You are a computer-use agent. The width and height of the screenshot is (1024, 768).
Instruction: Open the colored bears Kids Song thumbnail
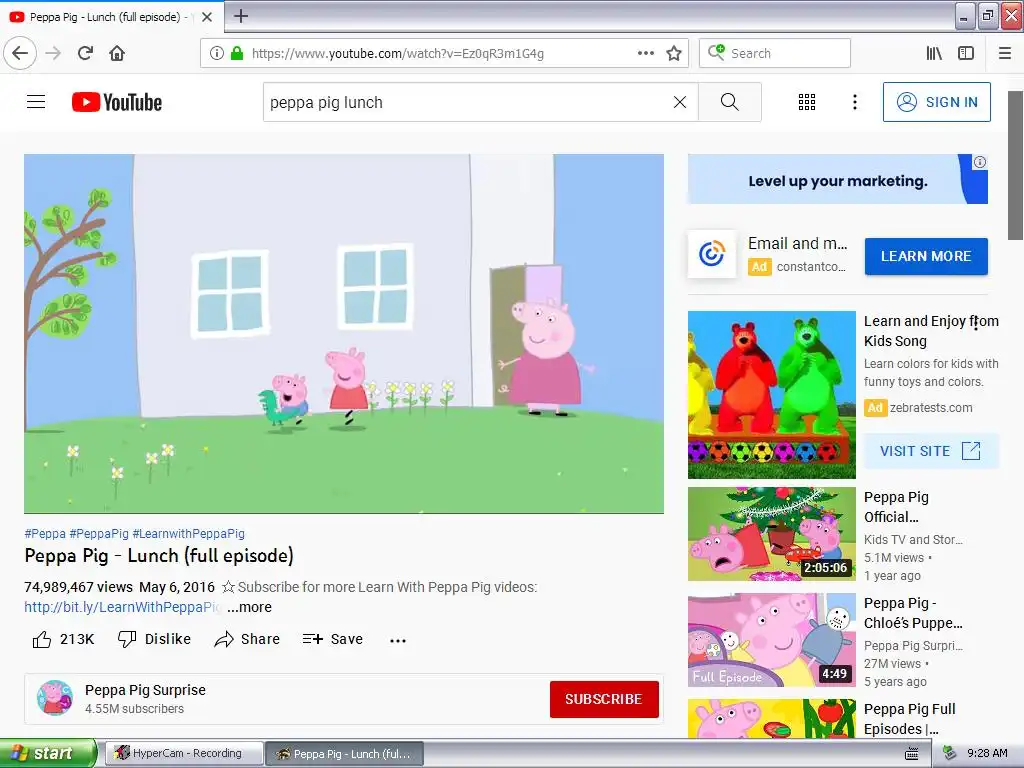point(772,394)
